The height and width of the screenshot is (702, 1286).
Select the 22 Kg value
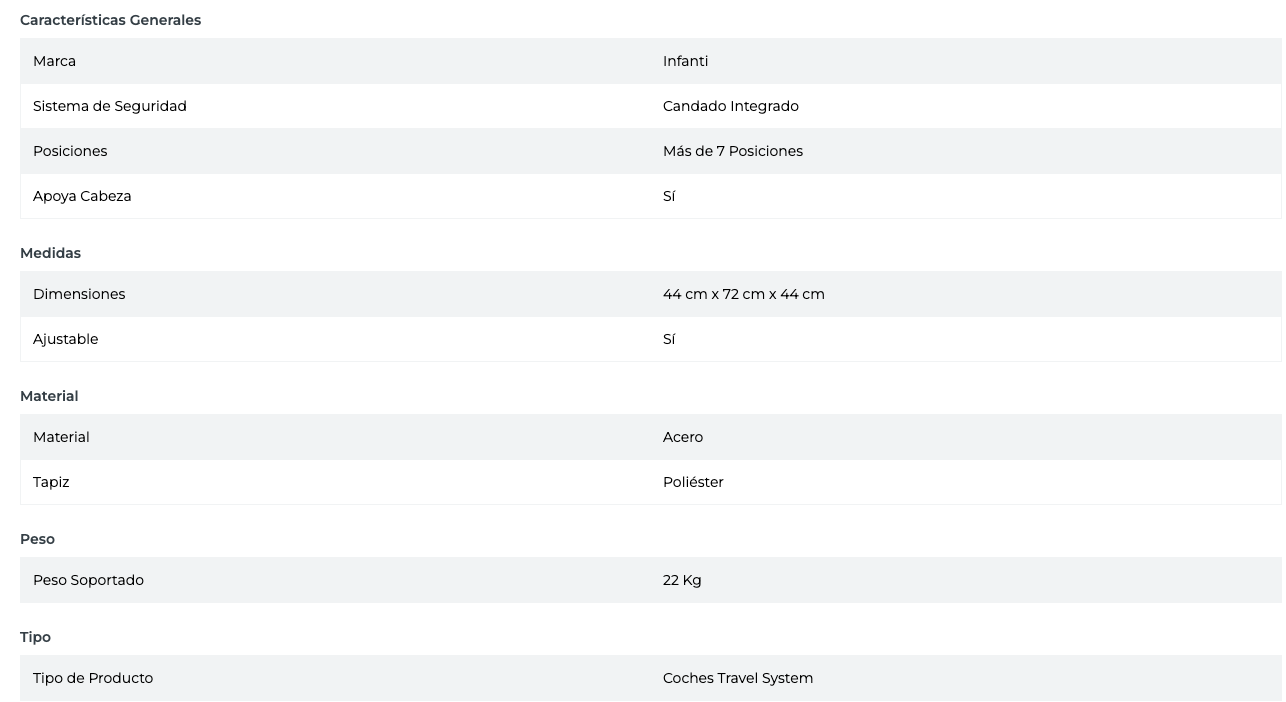(681, 580)
